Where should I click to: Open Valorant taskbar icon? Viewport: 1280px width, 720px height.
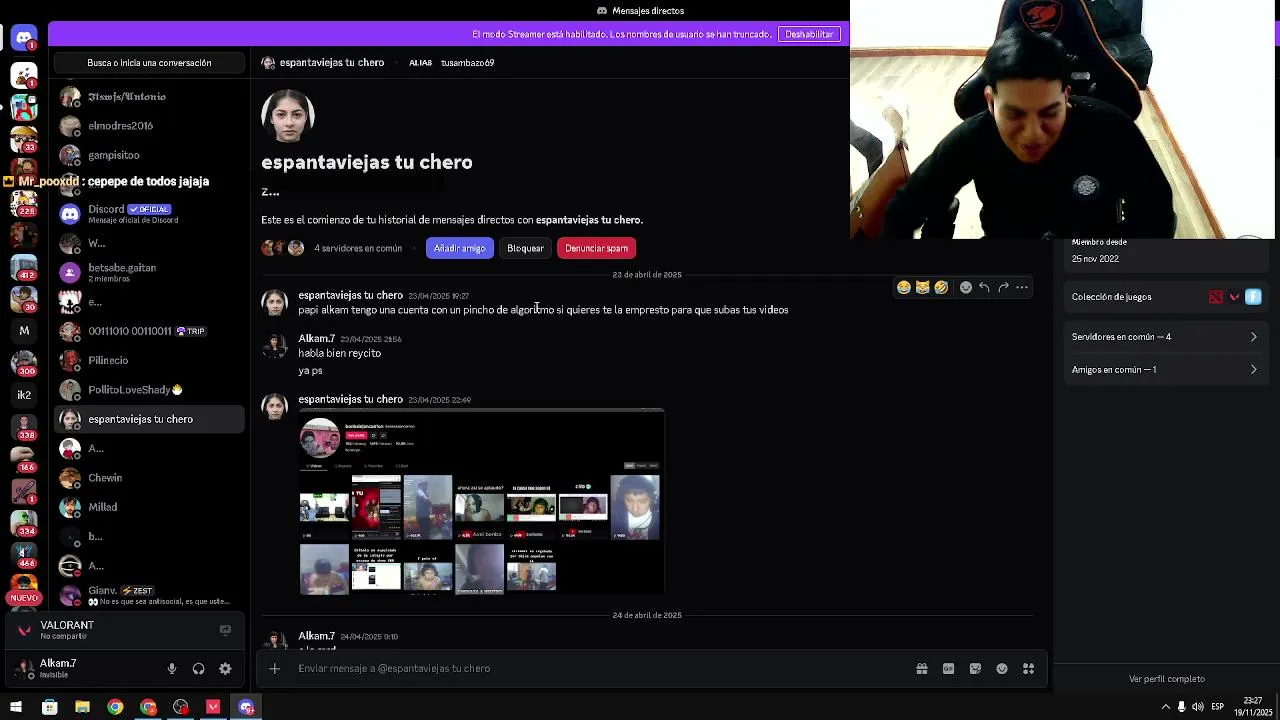click(x=213, y=707)
